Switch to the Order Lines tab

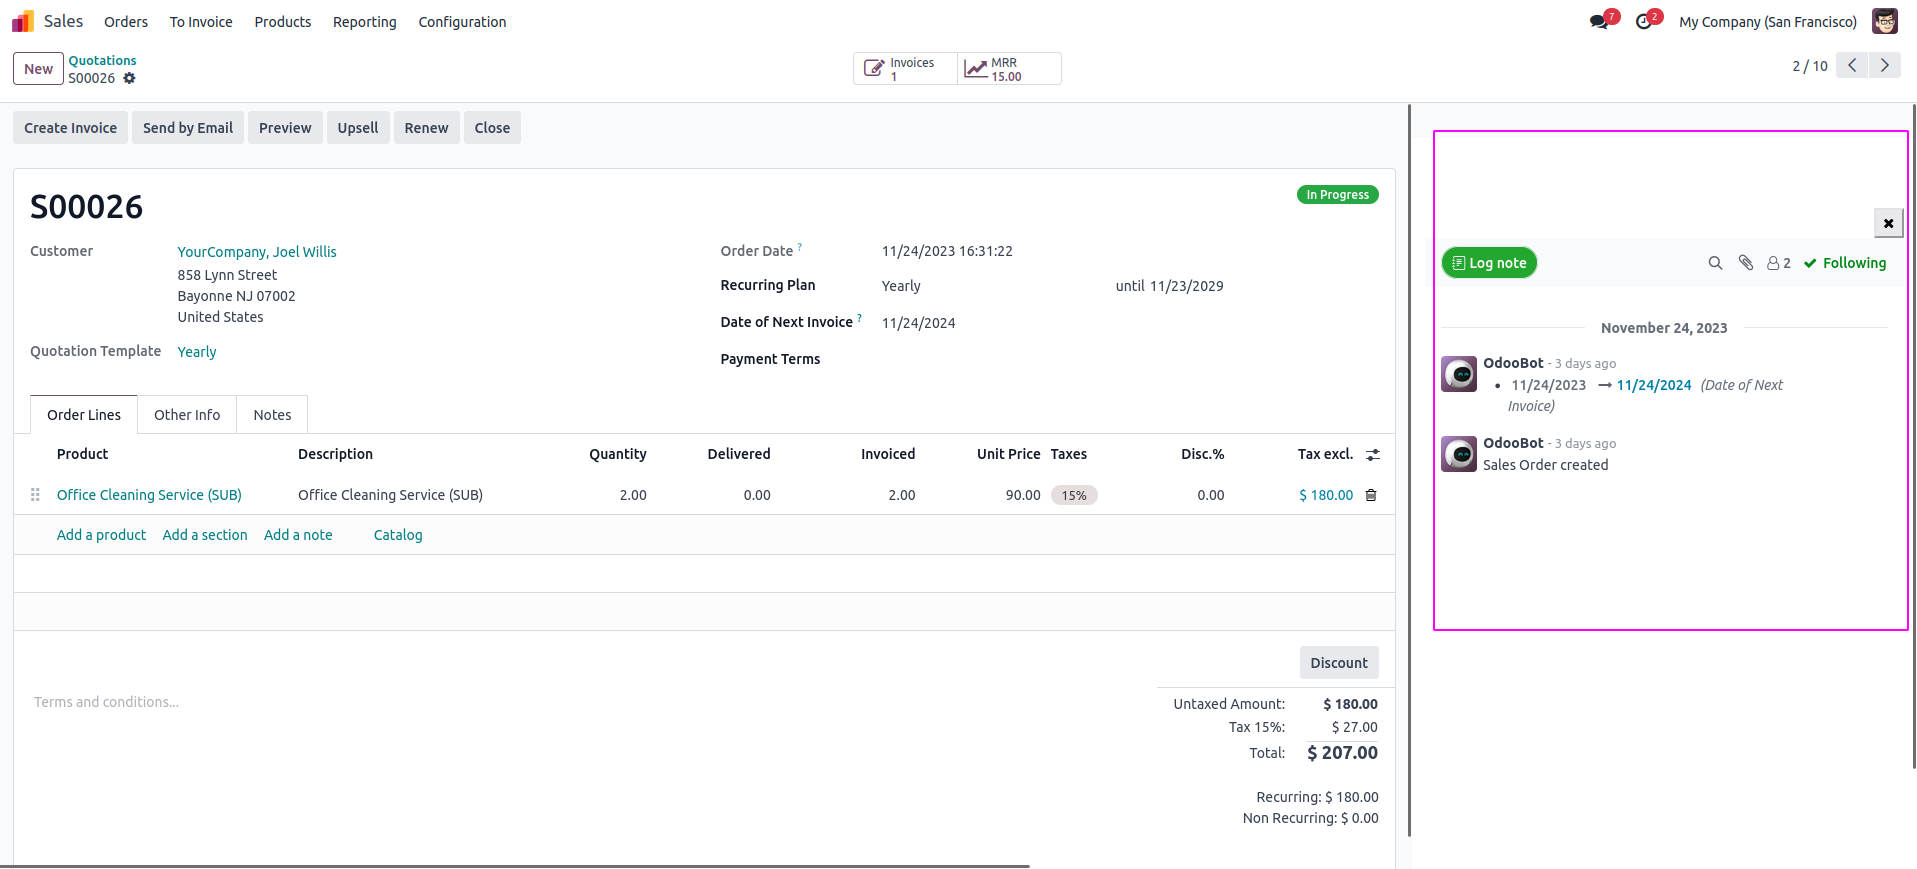(x=84, y=415)
